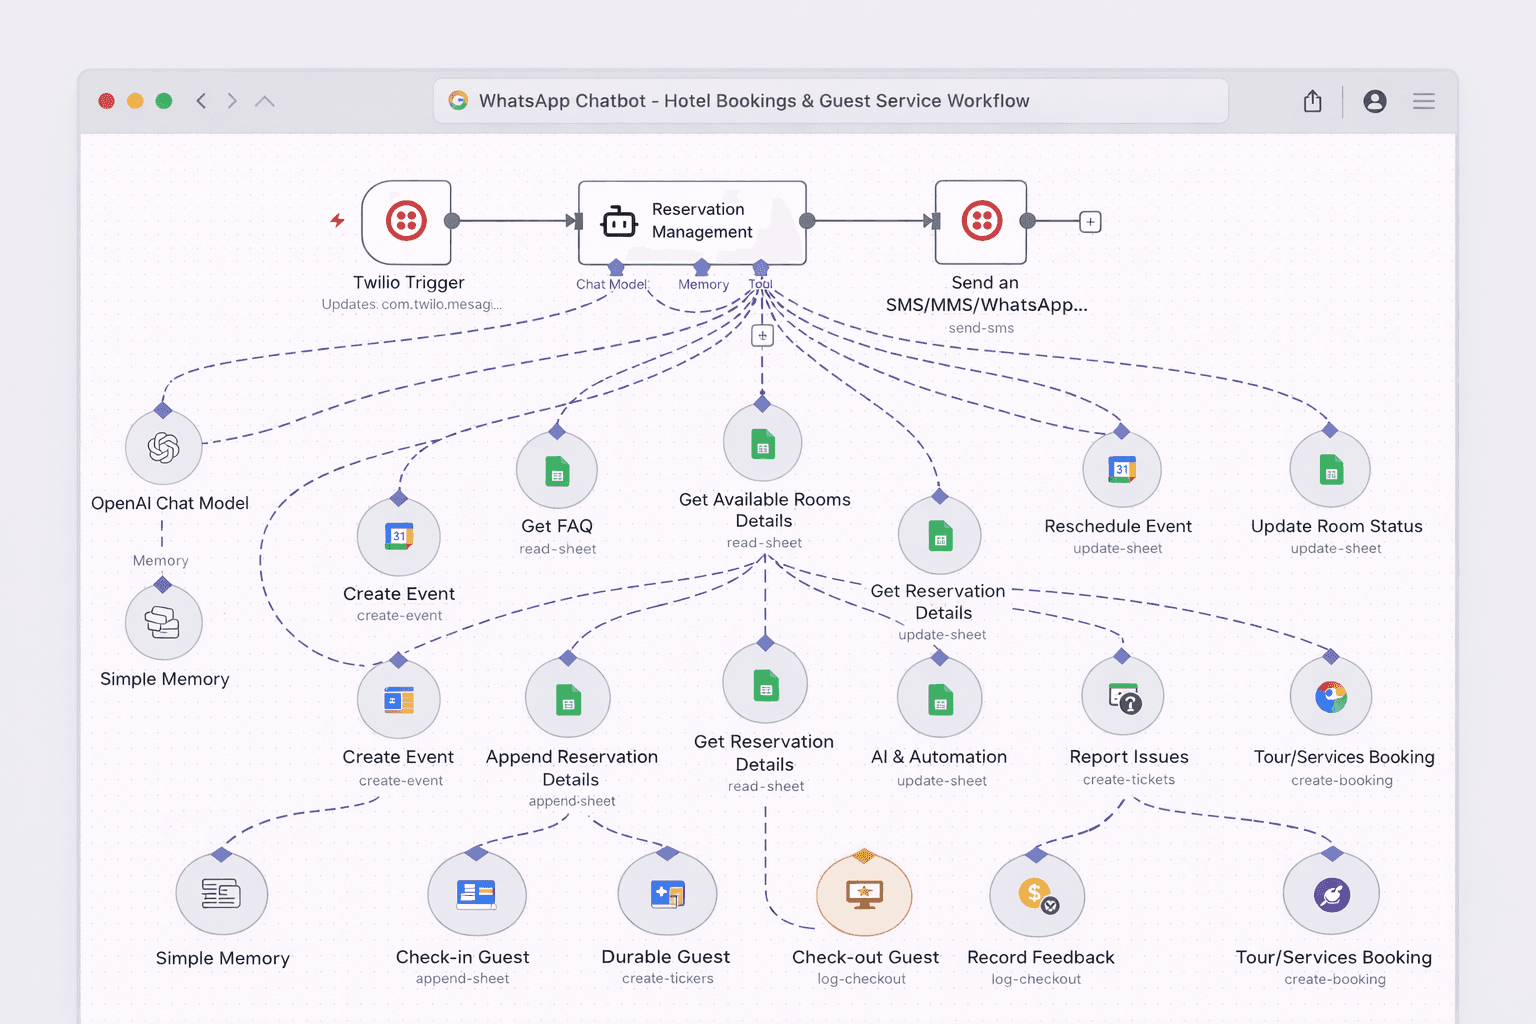Go back with the left chevron
This screenshot has height=1024, width=1536.
(201, 101)
